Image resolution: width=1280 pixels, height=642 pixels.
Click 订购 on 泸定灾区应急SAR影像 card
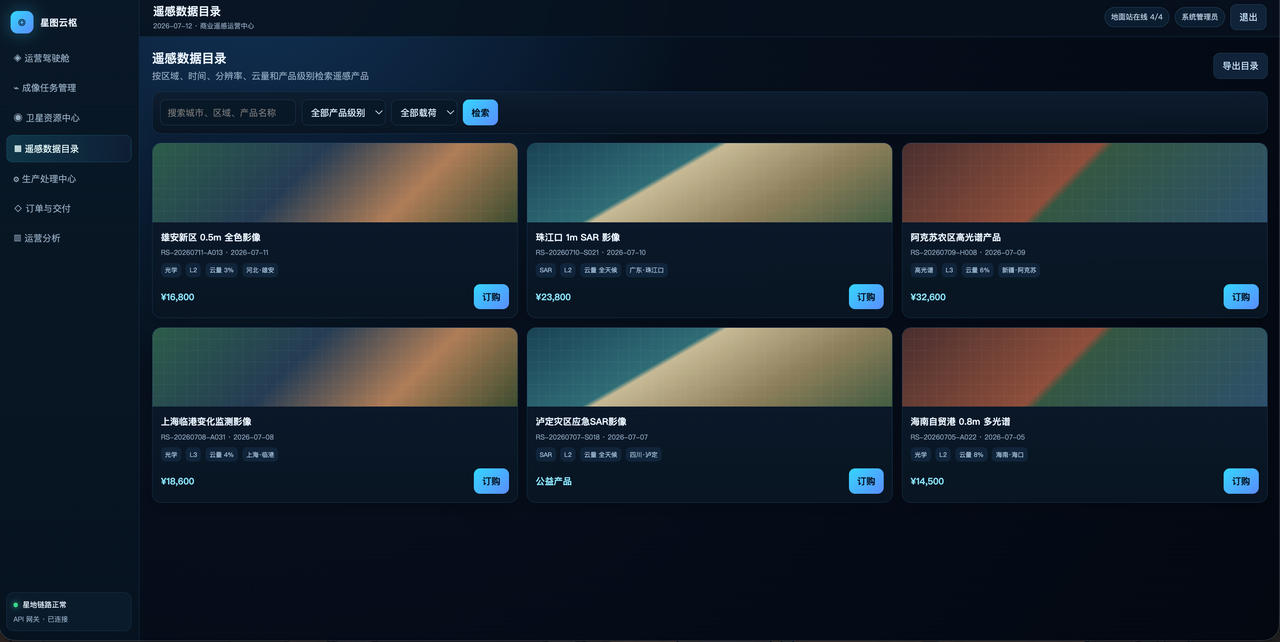tap(866, 481)
